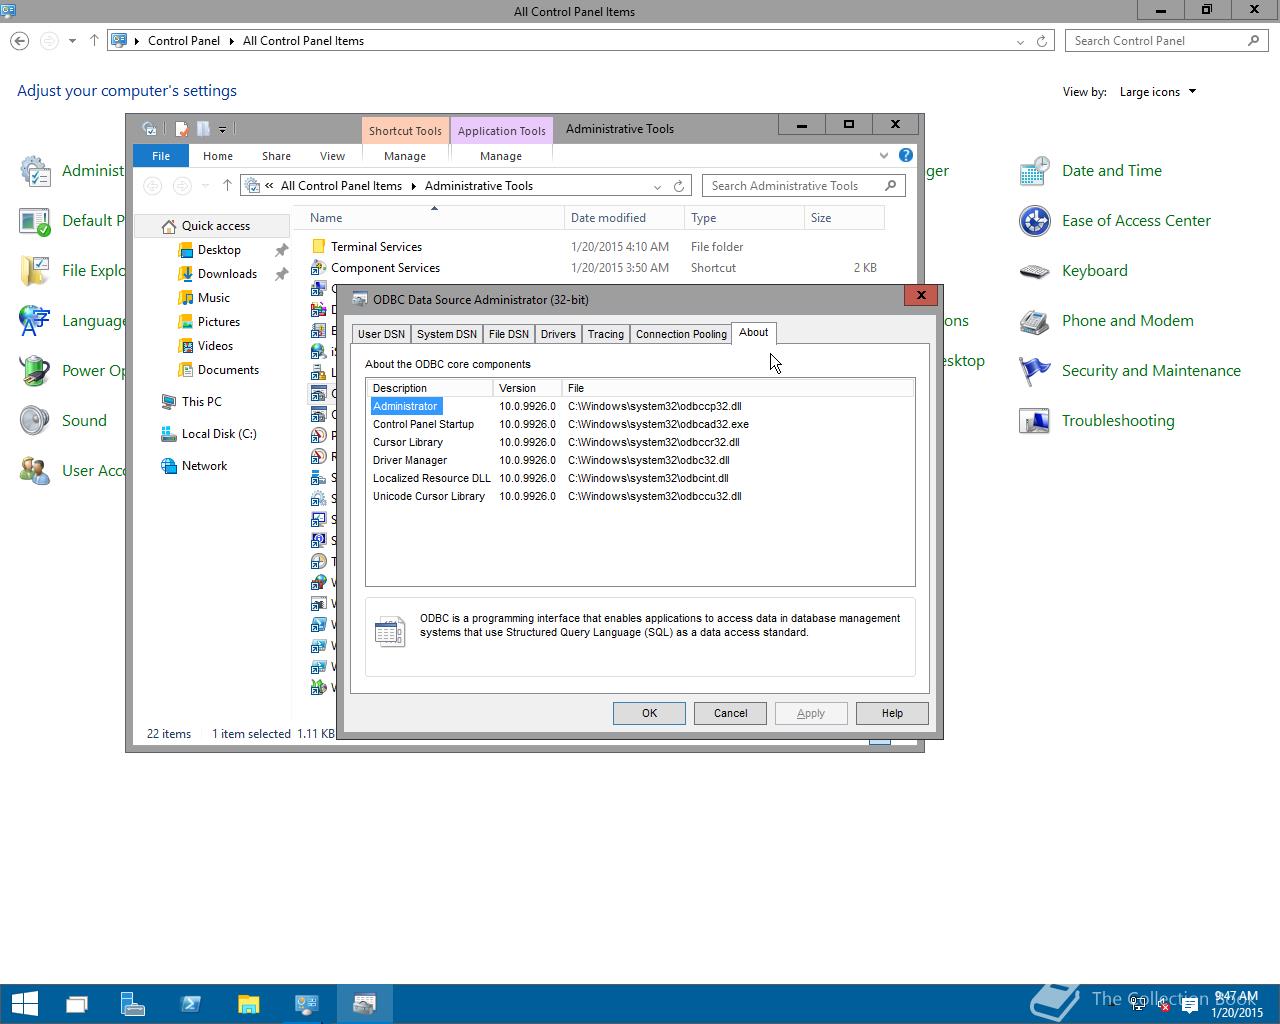This screenshot has height=1024, width=1280.
Task: Click the Windows Start button
Action: pyautogui.click(x=24, y=1004)
